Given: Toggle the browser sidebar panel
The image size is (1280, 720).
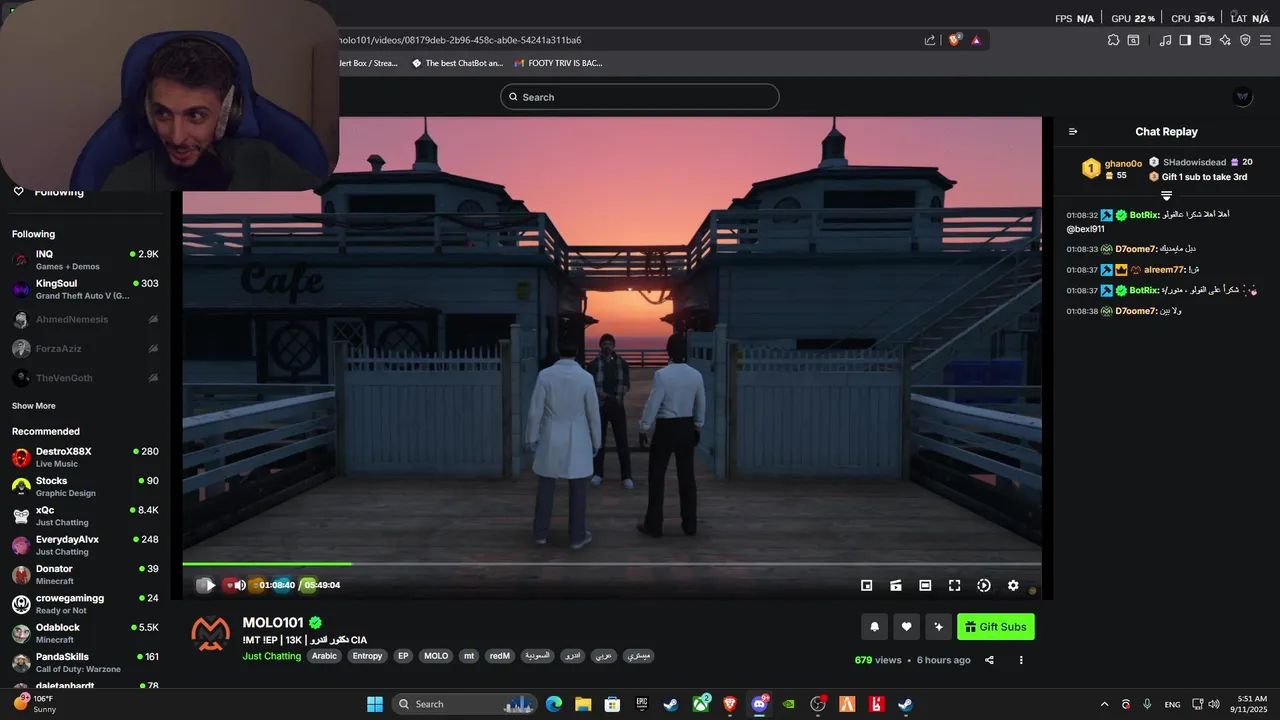Looking at the screenshot, I should (1185, 40).
